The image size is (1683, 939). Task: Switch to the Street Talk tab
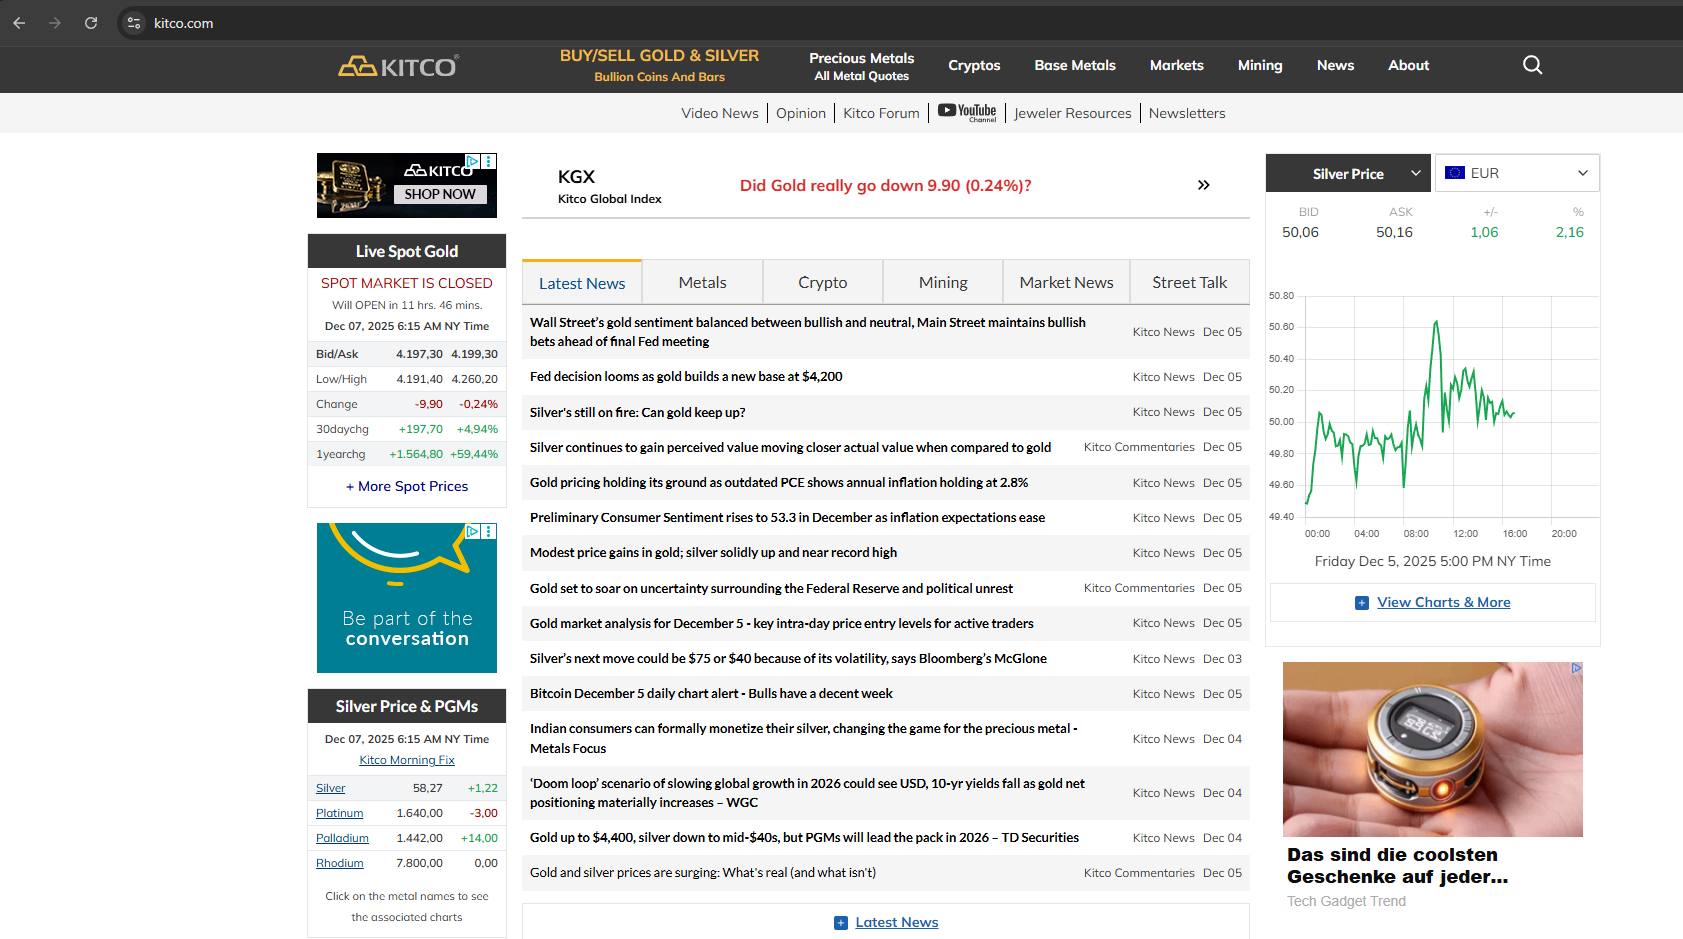pos(1190,283)
